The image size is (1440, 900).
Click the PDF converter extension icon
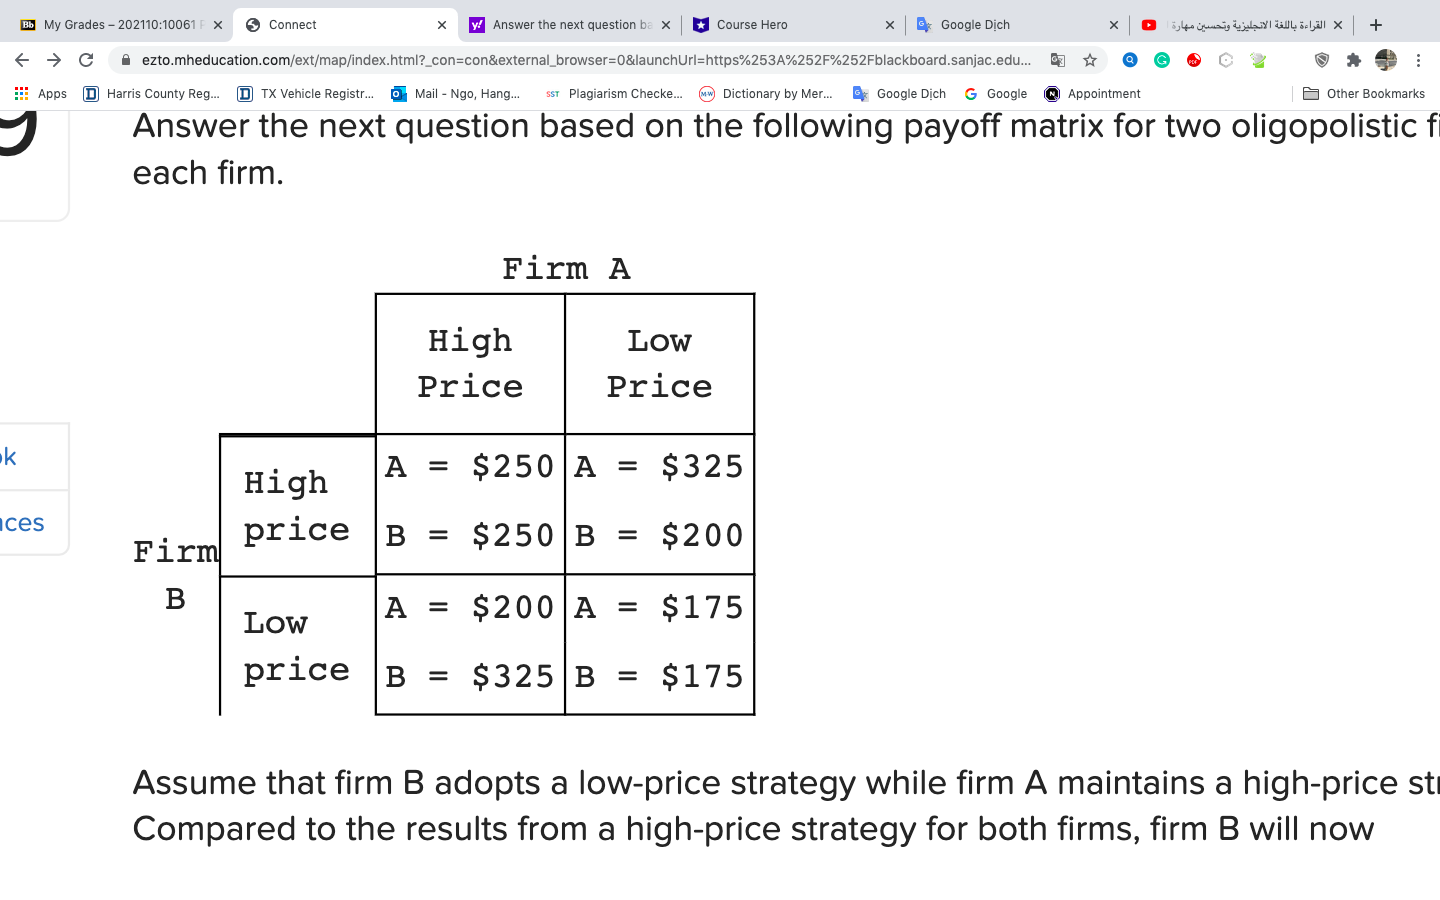click(1194, 60)
